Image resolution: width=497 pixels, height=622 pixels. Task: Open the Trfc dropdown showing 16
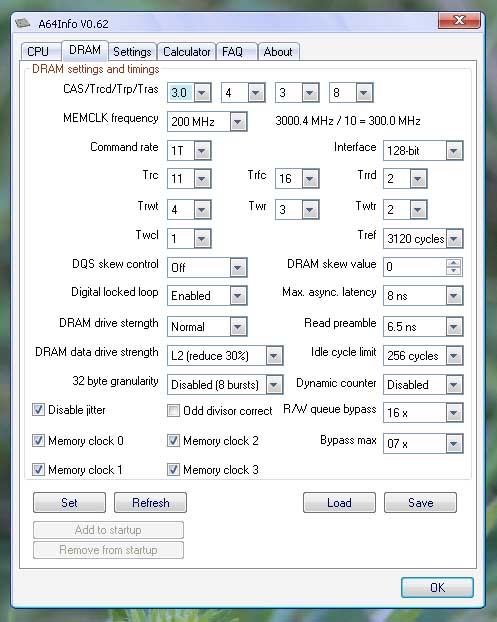tap(310, 179)
